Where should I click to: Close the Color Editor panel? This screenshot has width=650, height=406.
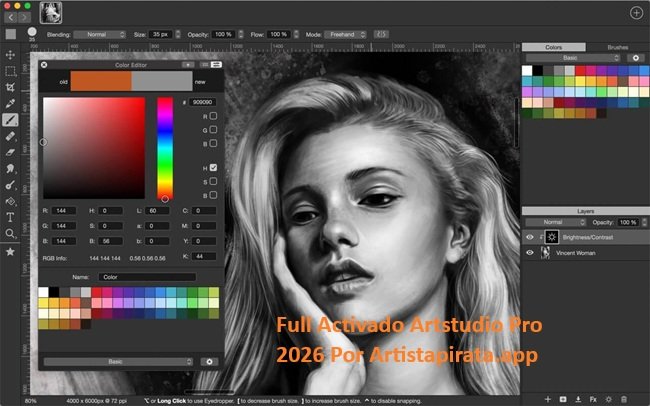coord(44,65)
